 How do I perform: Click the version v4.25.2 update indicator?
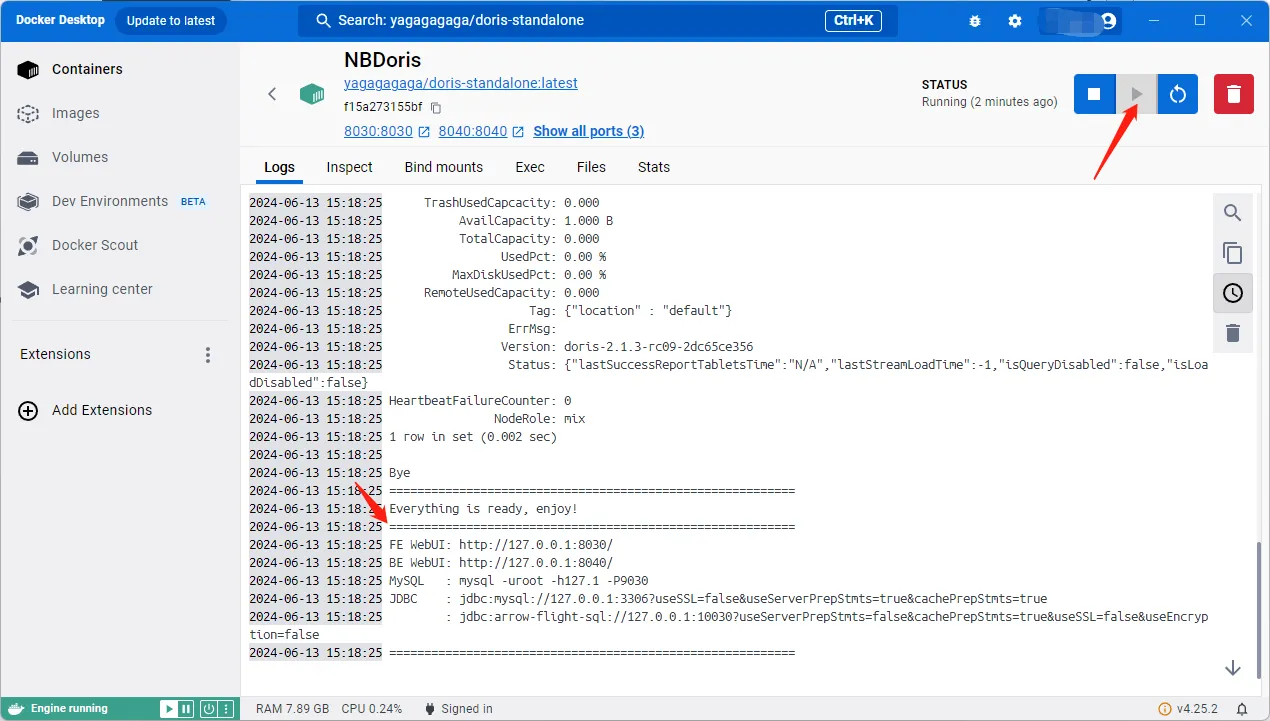1188,709
